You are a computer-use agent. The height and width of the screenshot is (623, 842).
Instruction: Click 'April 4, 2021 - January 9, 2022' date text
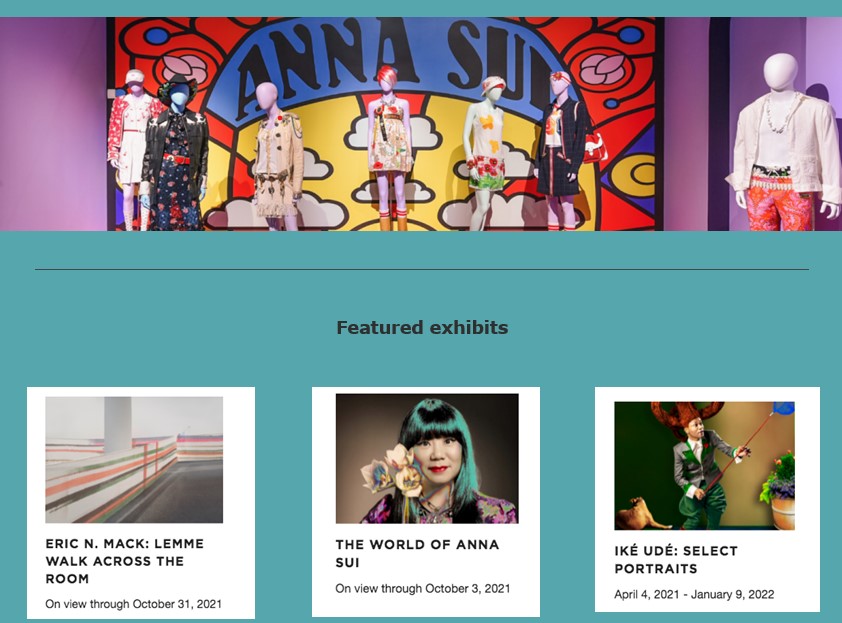click(x=694, y=595)
